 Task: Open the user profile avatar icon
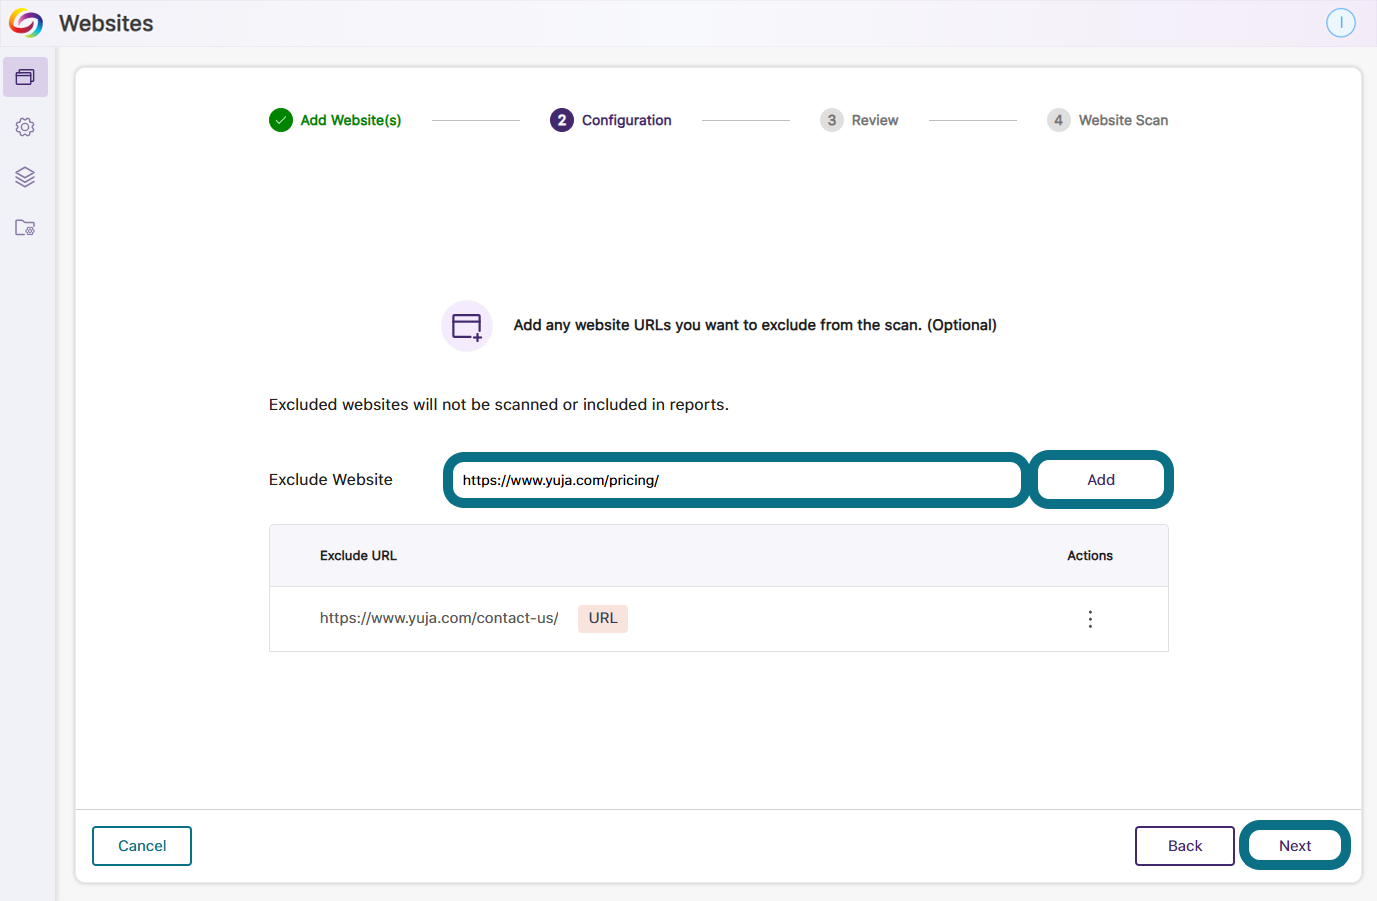1340,23
